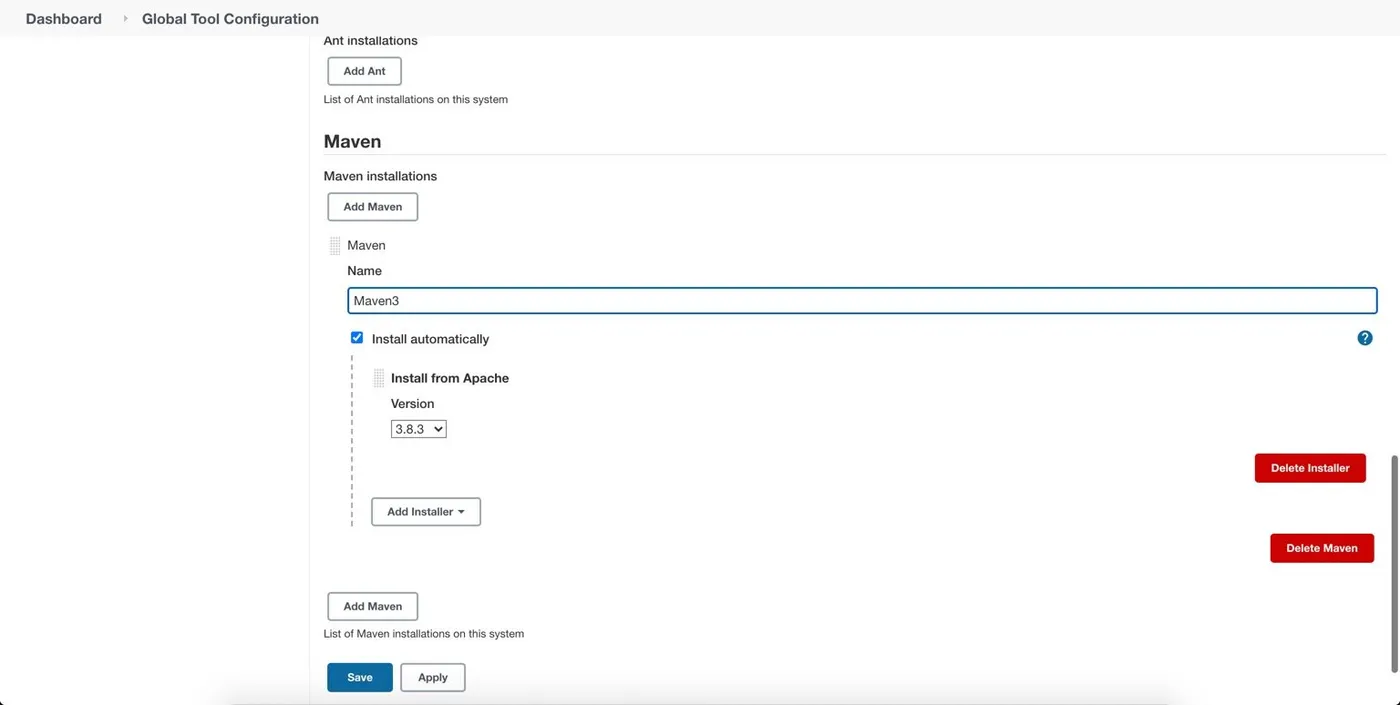Click the Install from Apache drag handle
This screenshot has height=705, width=1400.
pos(379,378)
